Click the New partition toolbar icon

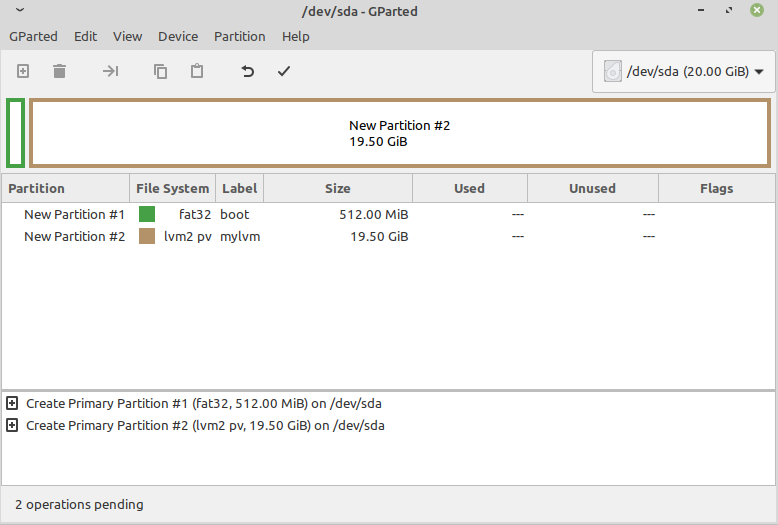[x=23, y=71]
